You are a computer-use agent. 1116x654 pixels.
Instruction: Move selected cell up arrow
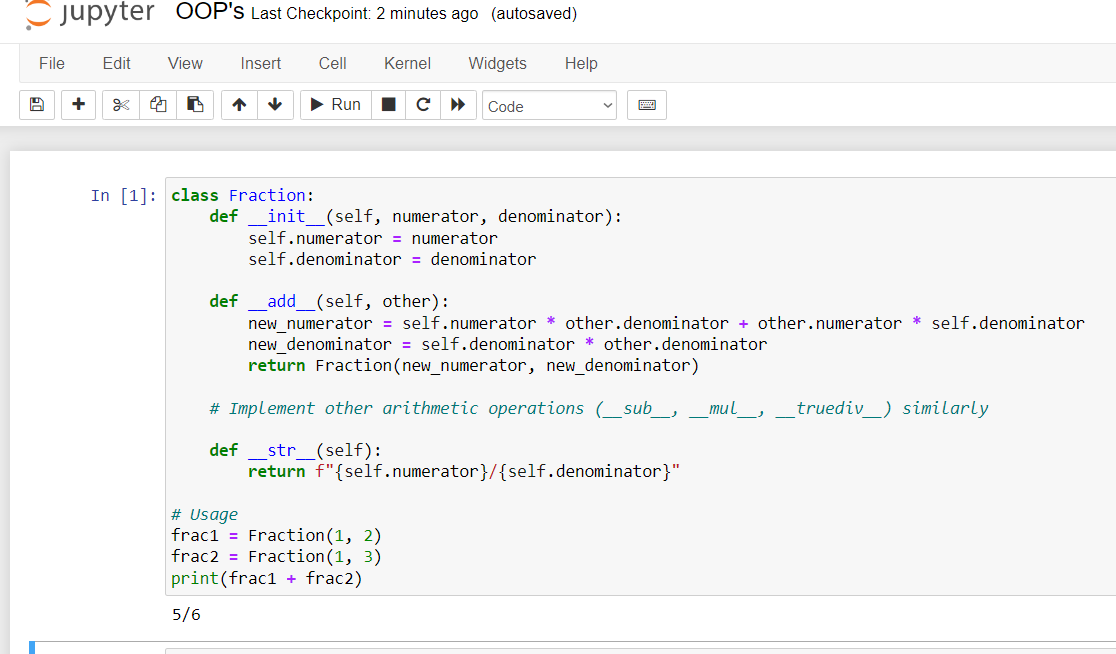click(x=239, y=105)
